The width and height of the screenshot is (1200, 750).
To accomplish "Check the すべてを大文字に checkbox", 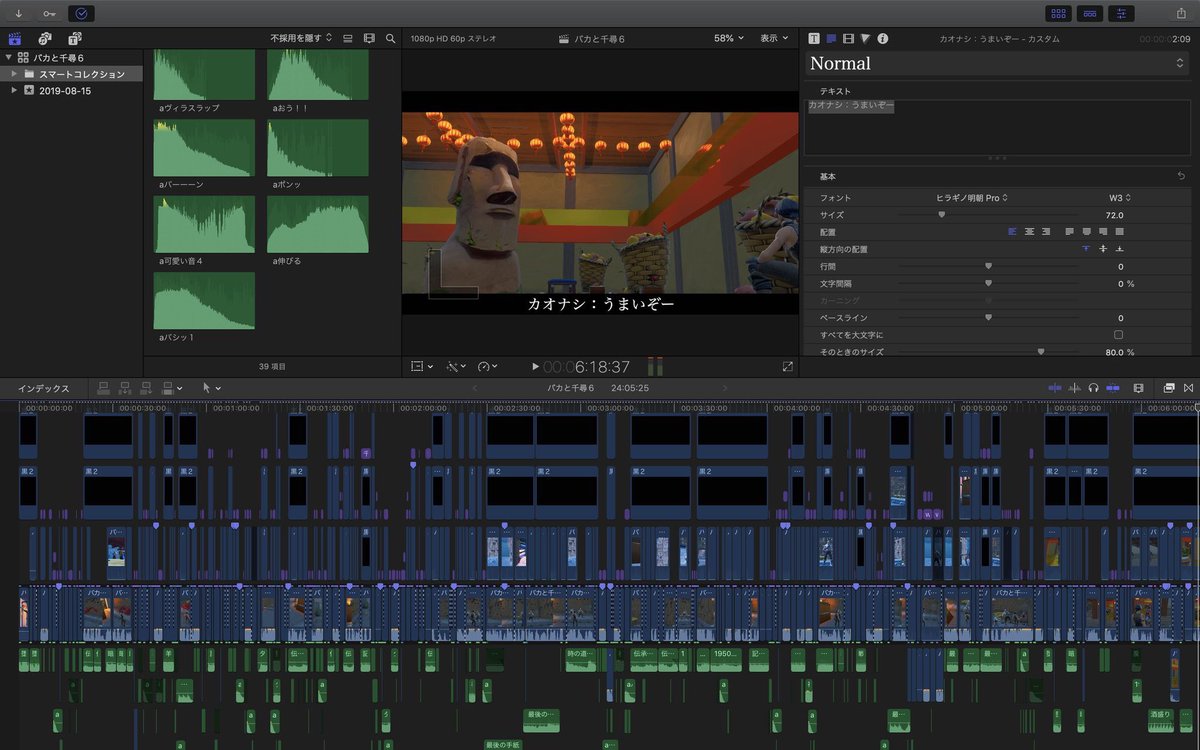I will point(1118,335).
